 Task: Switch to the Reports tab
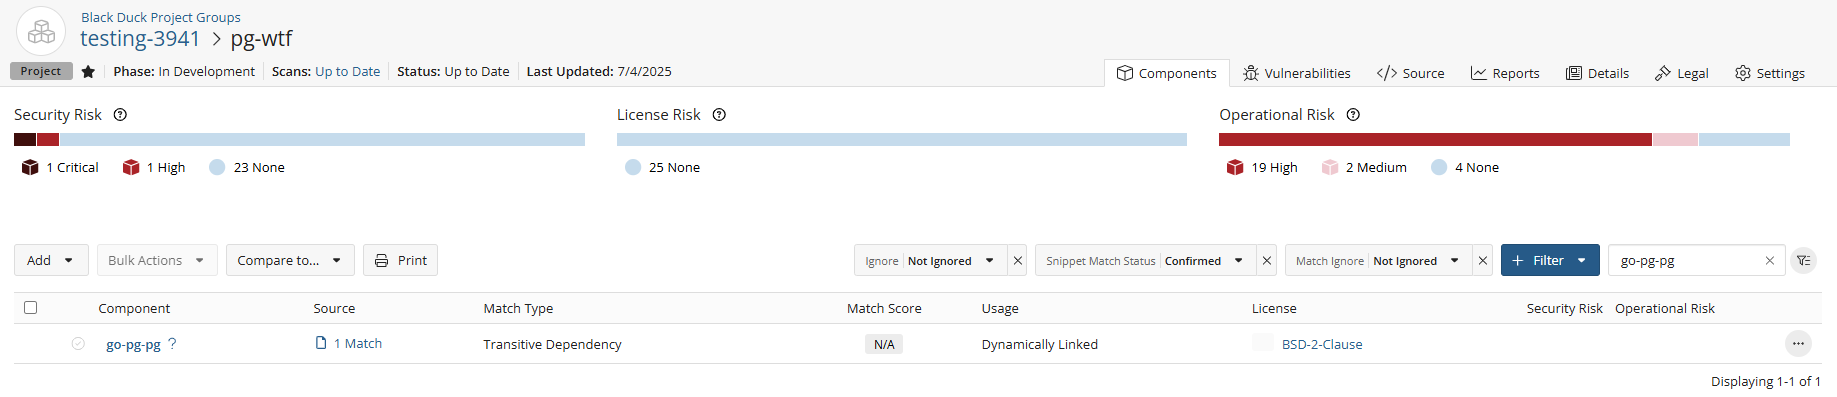(1505, 73)
